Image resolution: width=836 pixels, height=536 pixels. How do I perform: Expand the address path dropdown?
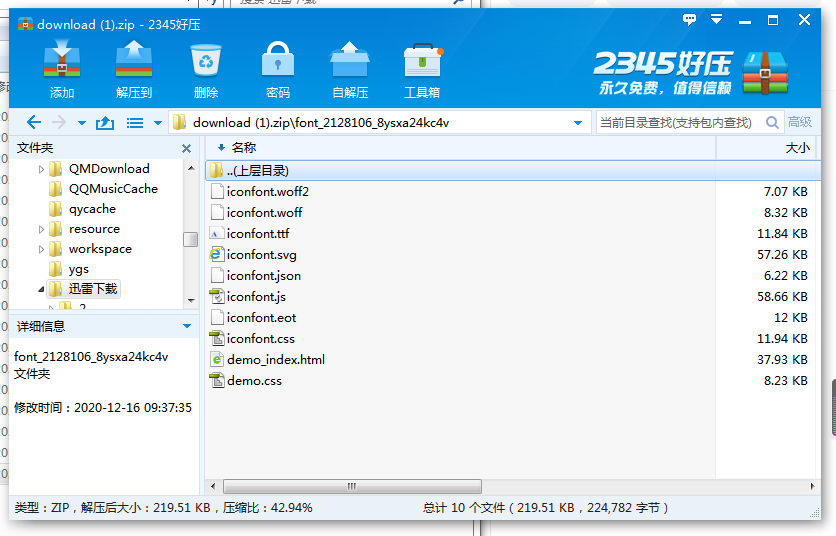point(578,123)
